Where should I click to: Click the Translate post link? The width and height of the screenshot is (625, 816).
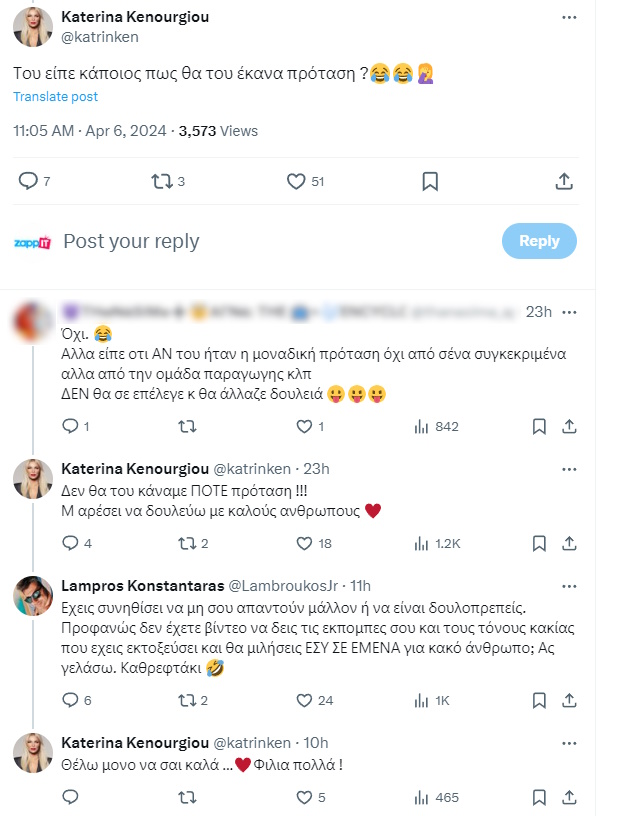point(55,96)
